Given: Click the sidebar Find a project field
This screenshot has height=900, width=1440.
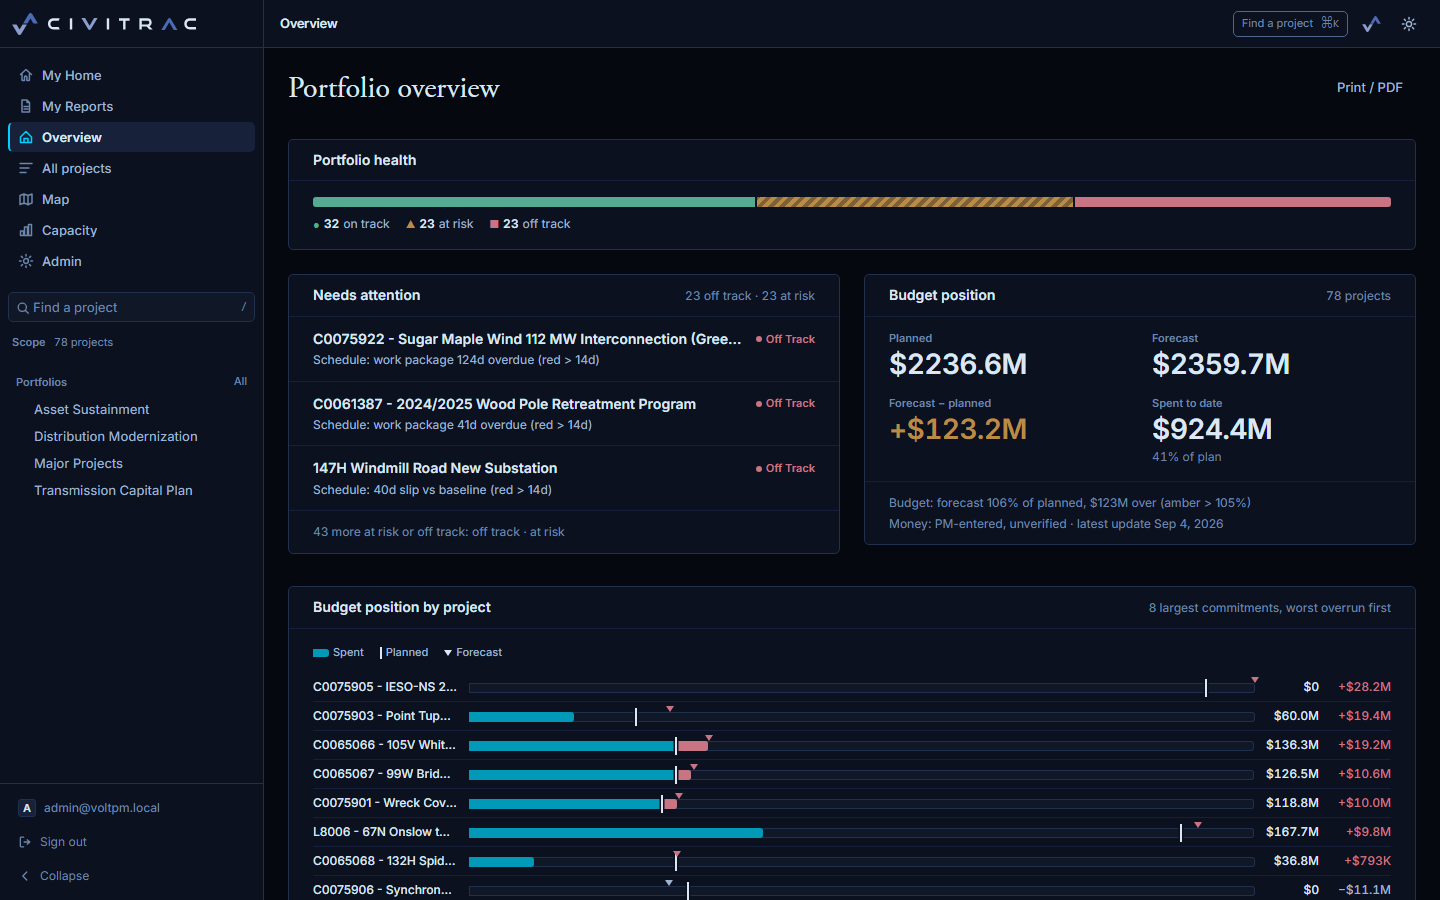Looking at the screenshot, I should (131, 307).
